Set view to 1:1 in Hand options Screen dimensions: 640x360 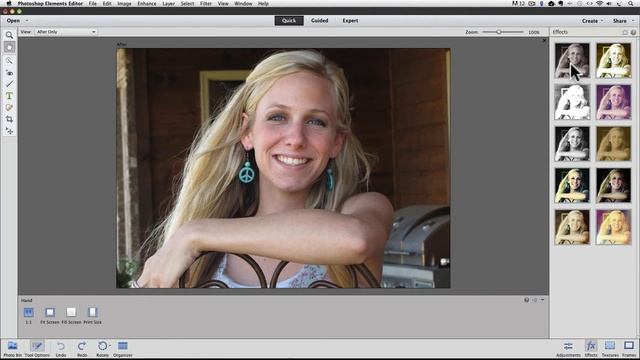[x=28, y=315]
